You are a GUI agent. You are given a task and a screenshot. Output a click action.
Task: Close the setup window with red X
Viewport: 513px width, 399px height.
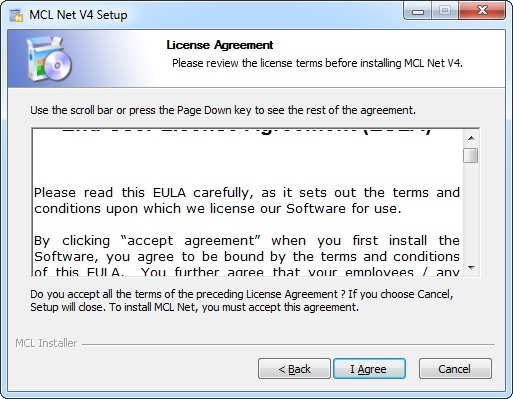[482, 11]
